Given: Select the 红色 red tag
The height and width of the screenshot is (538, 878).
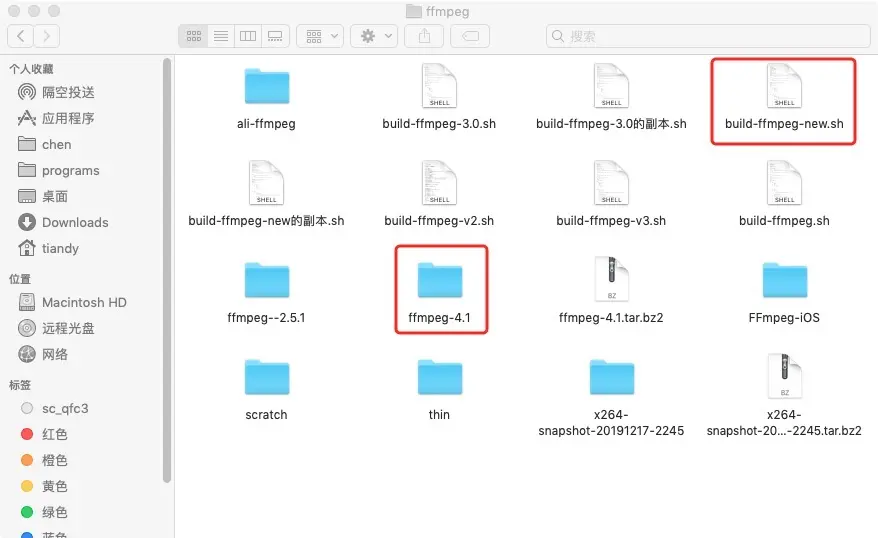Looking at the screenshot, I should (x=44, y=434).
